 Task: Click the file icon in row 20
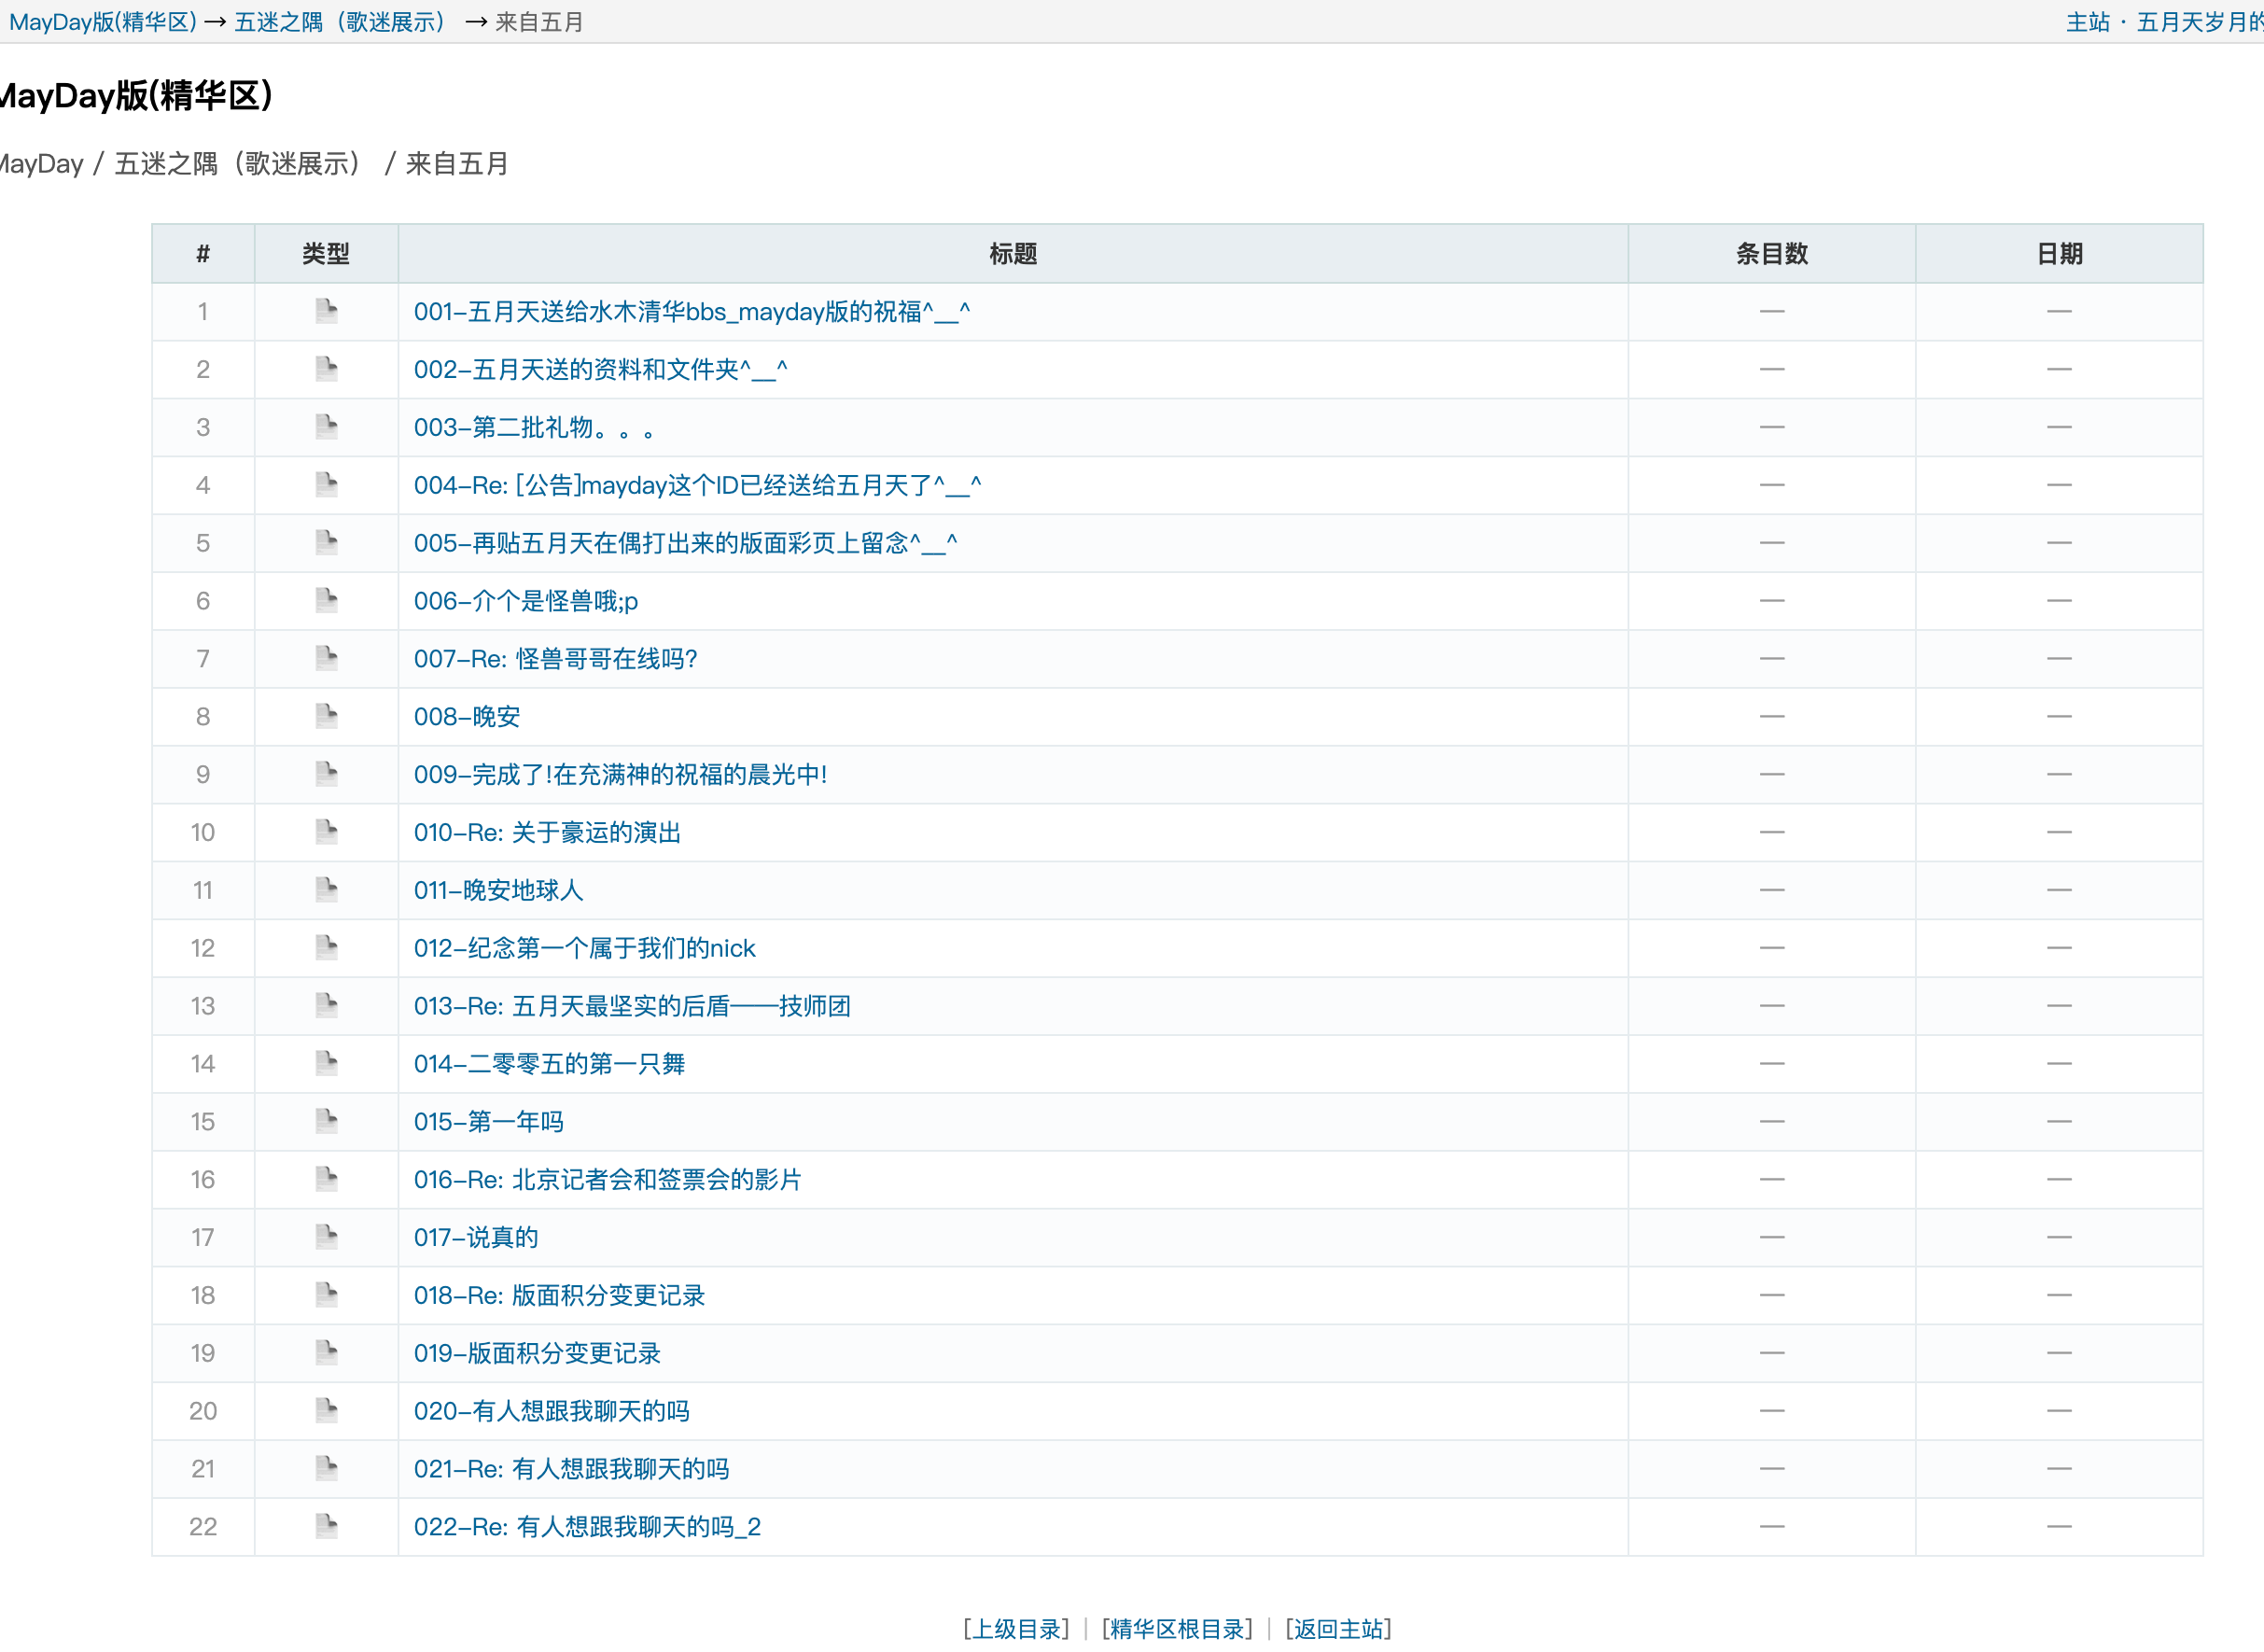click(x=326, y=1411)
